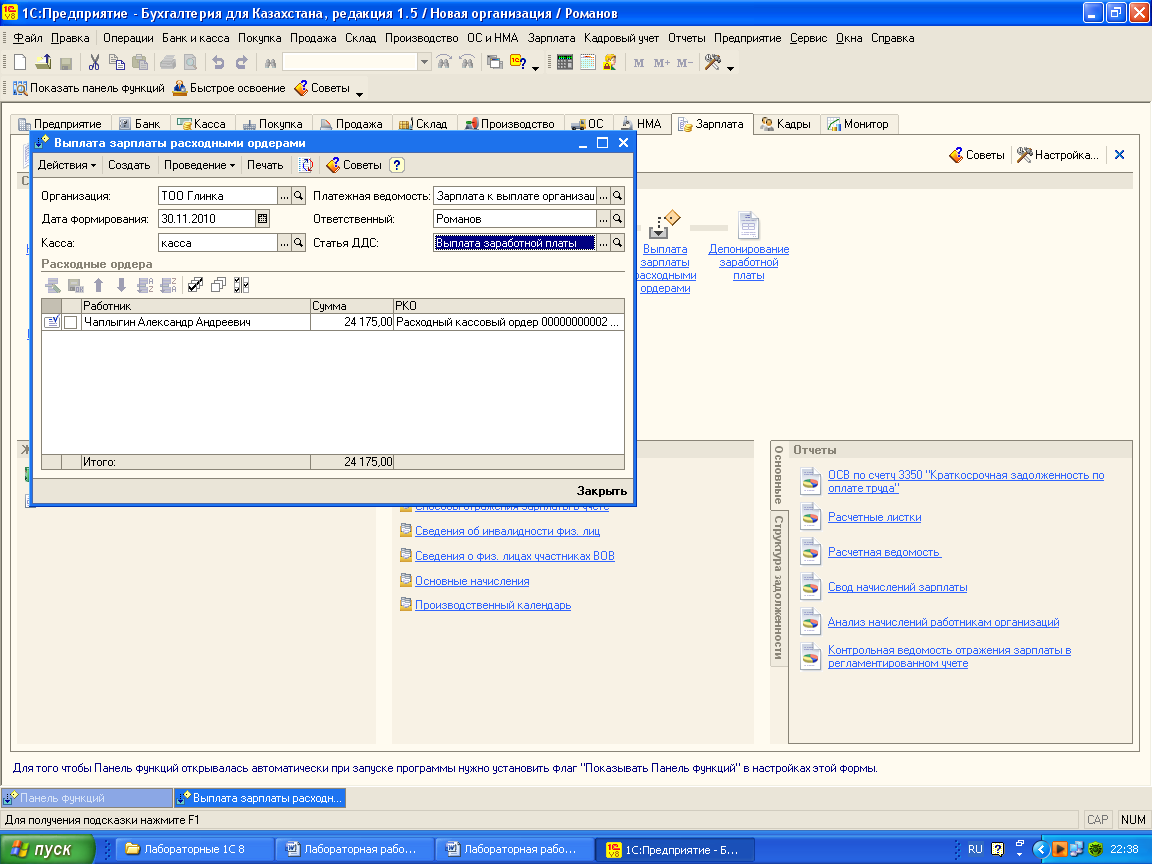
Task: Open the Действия dropdown menu
Action: (67, 165)
